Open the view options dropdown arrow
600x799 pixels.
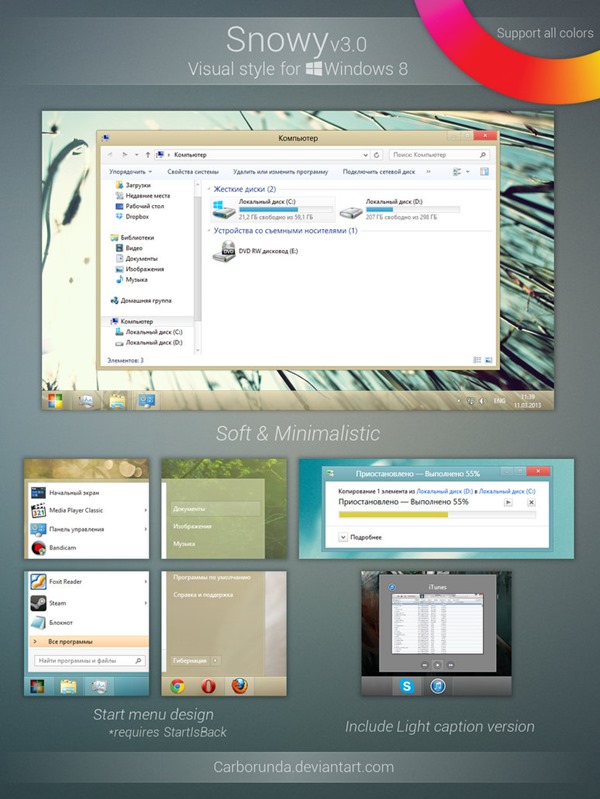pyautogui.click(x=468, y=172)
